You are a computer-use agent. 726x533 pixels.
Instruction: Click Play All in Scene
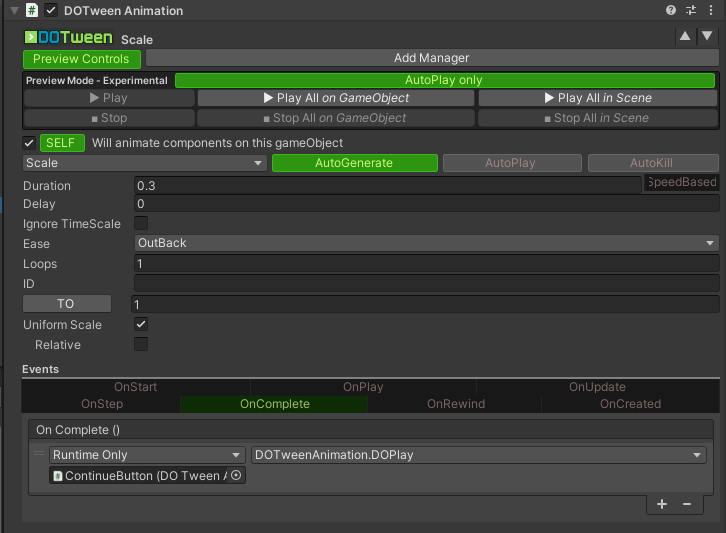598,98
